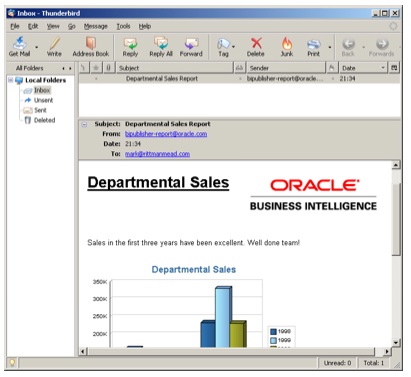The width and height of the screenshot is (411, 377).
Task: Toggle the thread column header button
Action: point(84,68)
